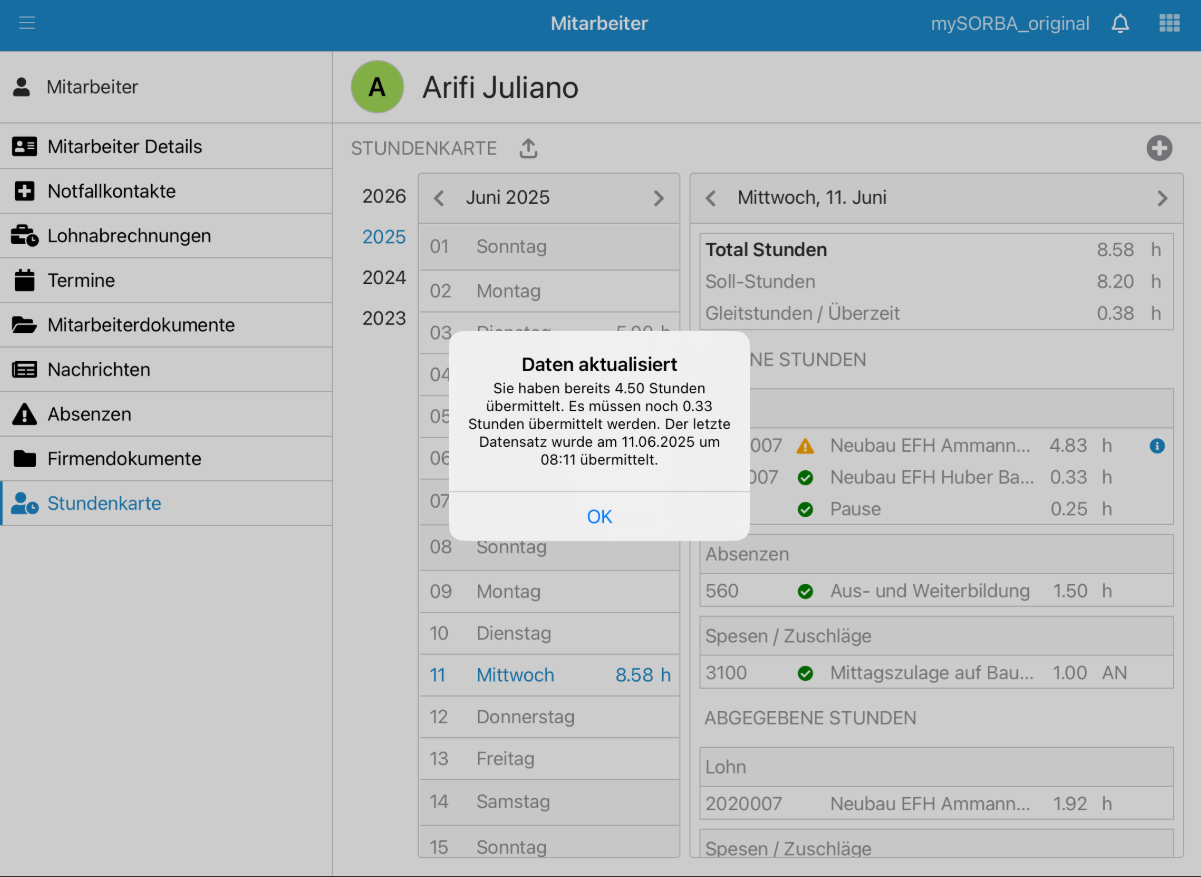This screenshot has width=1201, height=877.
Task: Select year 2024 in the year list
Action: pyautogui.click(x=384, y=278)
